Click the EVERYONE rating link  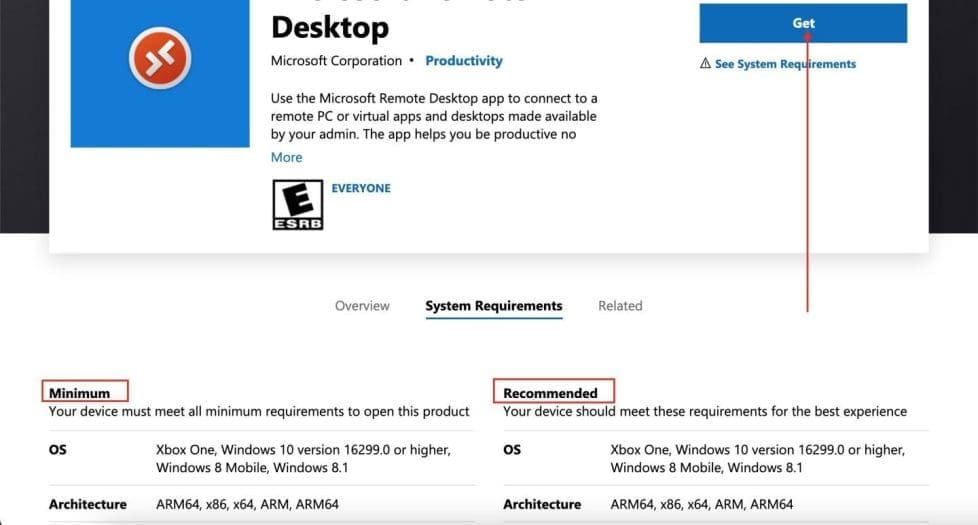(x=361, y=188)
